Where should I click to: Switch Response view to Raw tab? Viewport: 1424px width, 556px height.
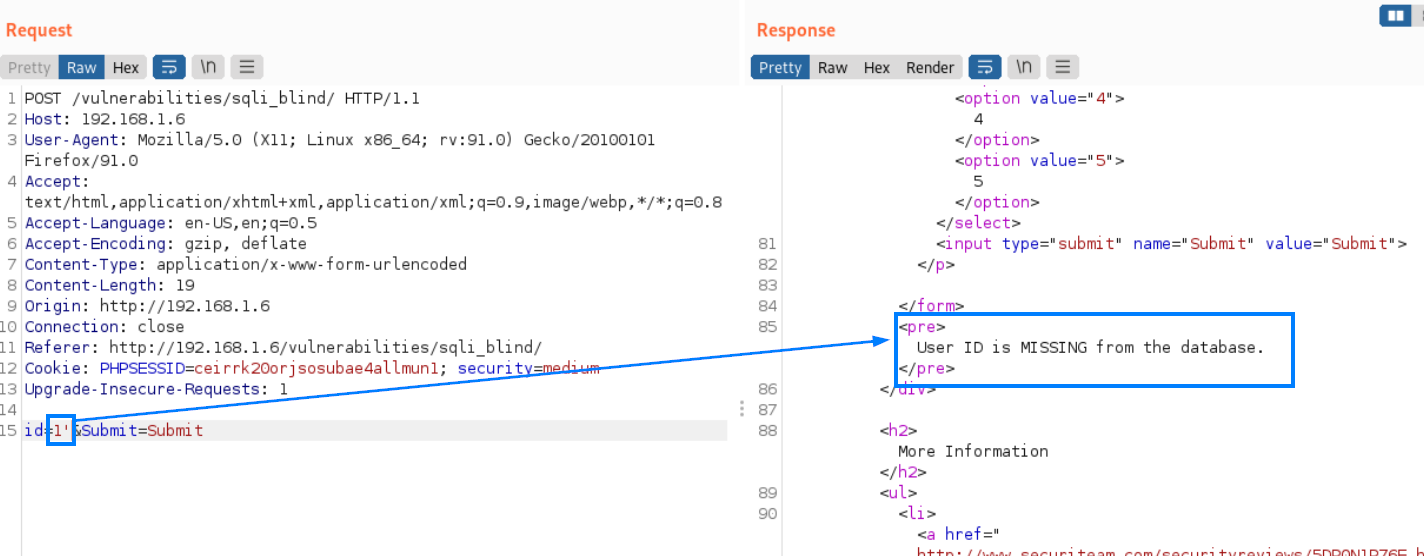(832, 67)
